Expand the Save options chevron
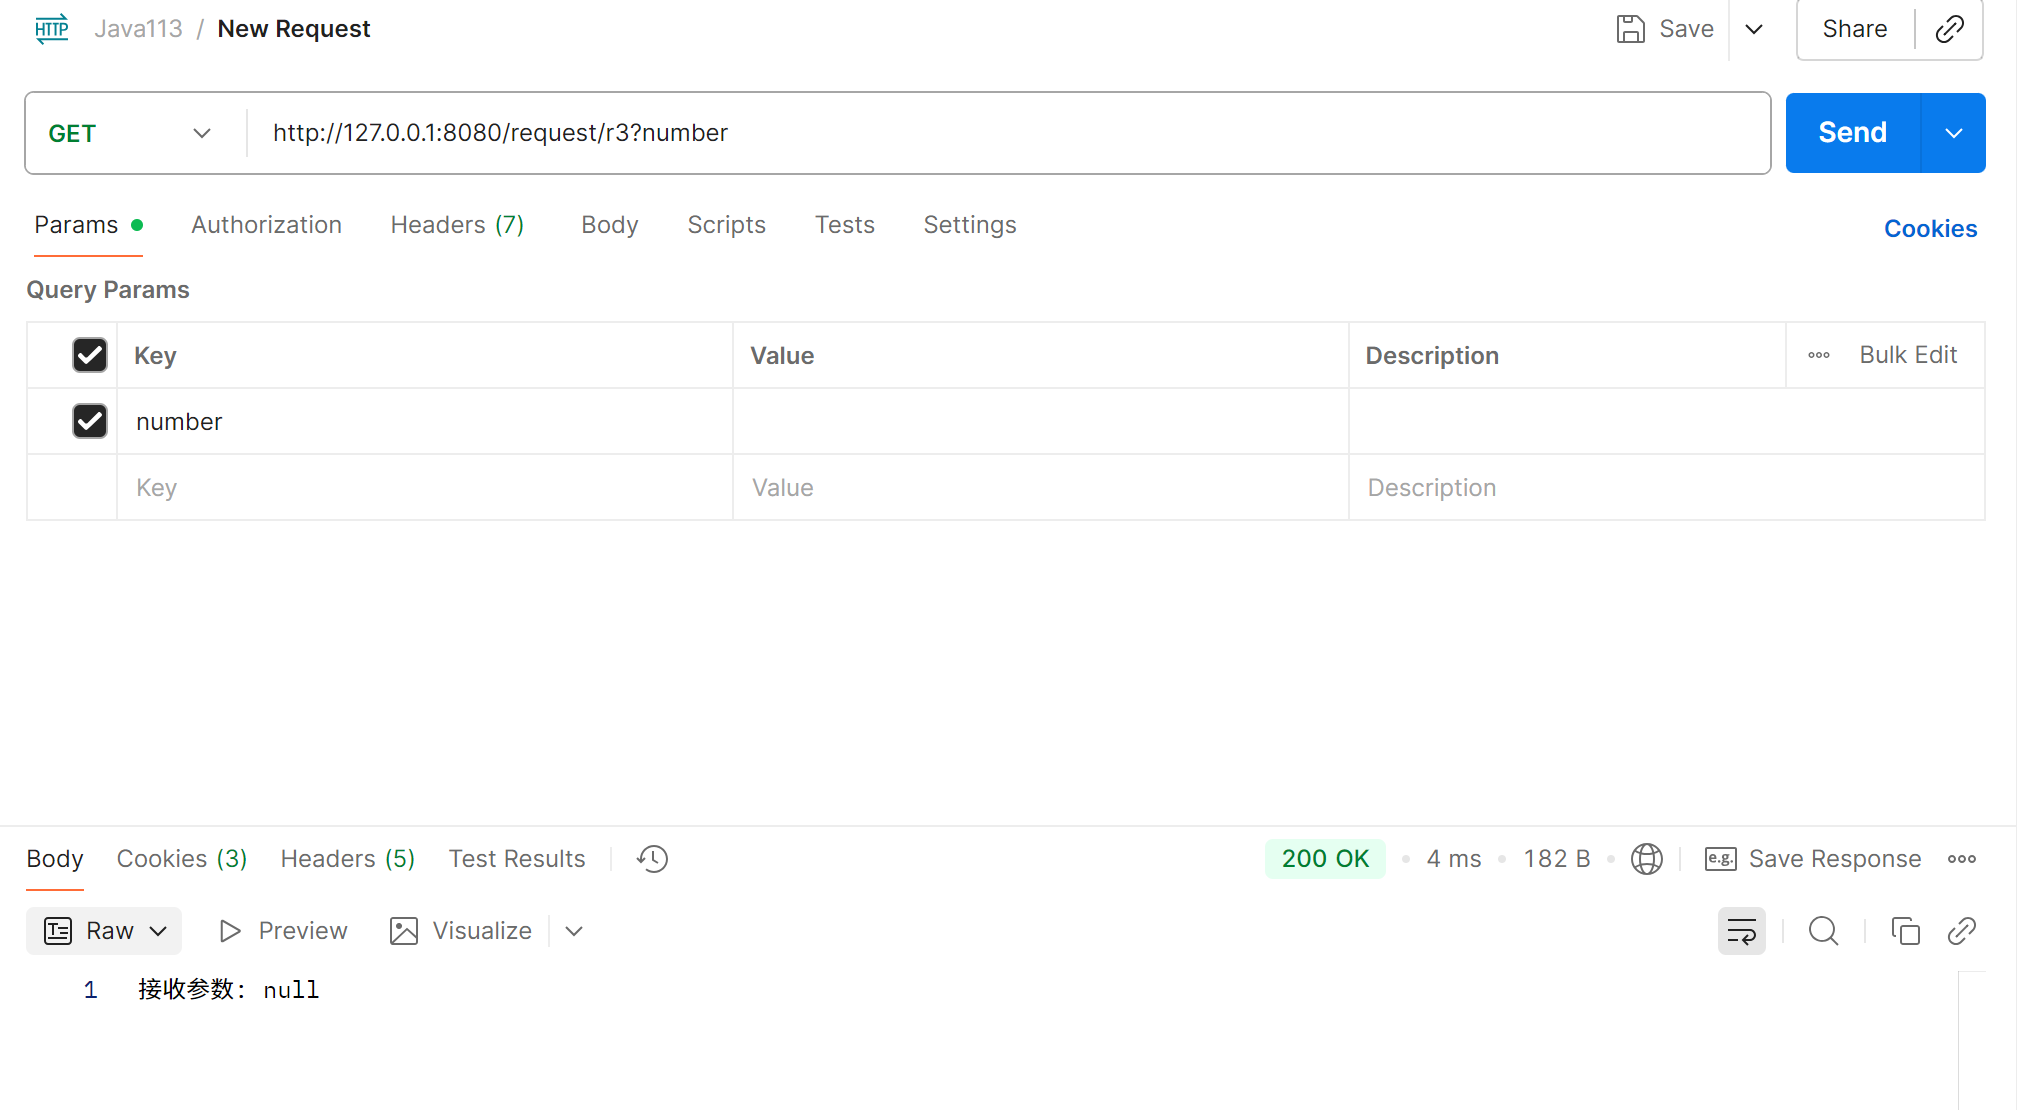Viewport: 2017px width, 1110px height. [x=1753, y=29]
